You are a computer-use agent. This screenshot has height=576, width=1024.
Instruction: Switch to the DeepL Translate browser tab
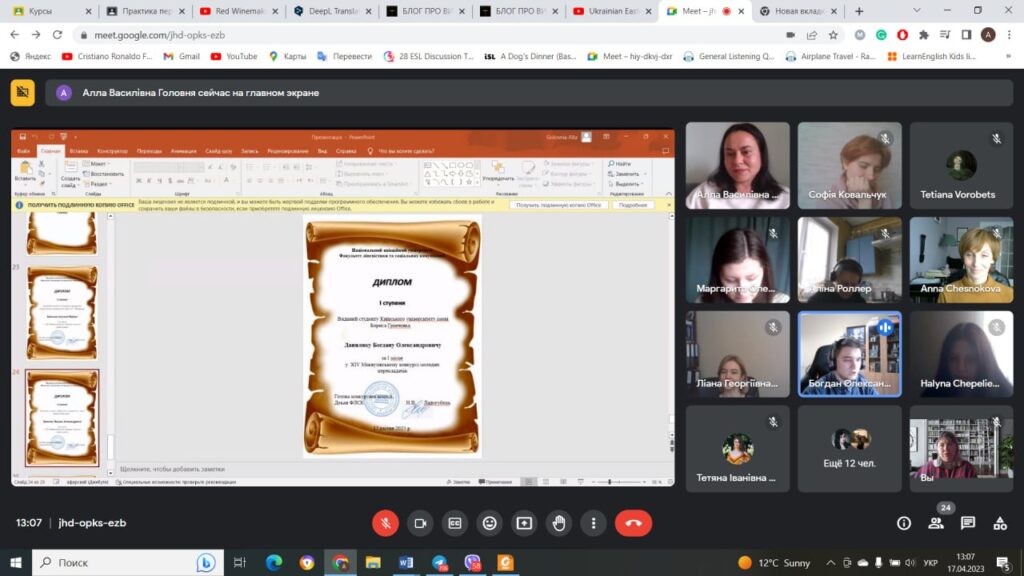pos(327,11)
